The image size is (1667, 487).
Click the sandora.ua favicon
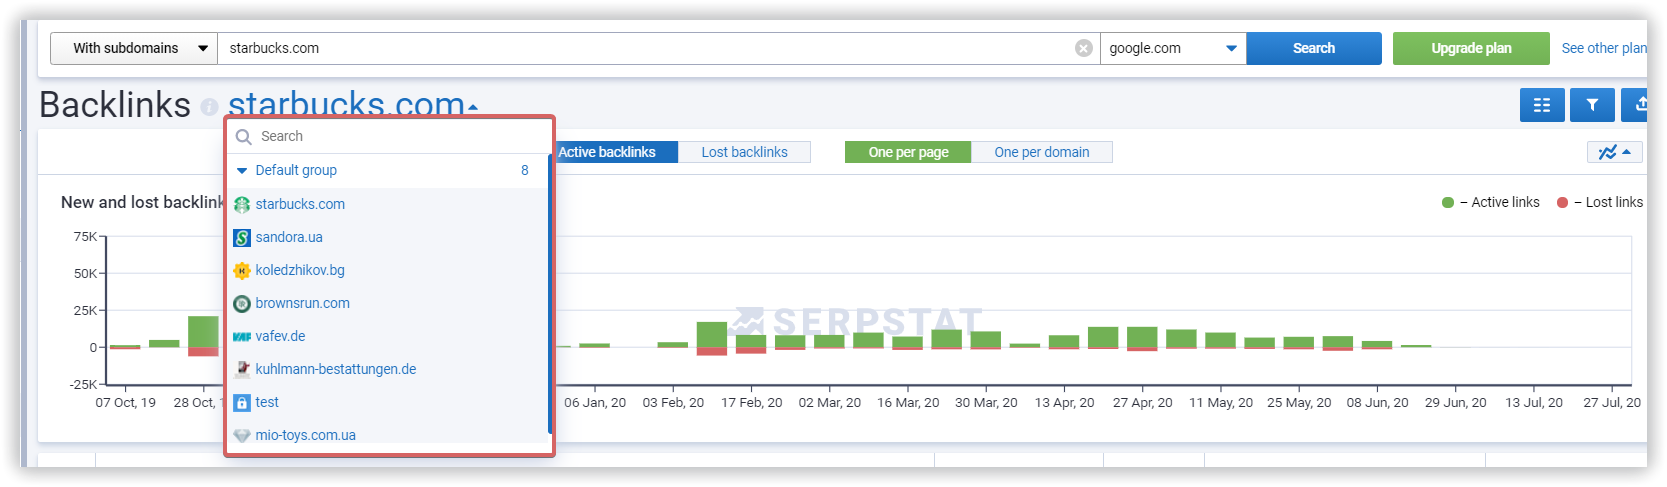242,237
